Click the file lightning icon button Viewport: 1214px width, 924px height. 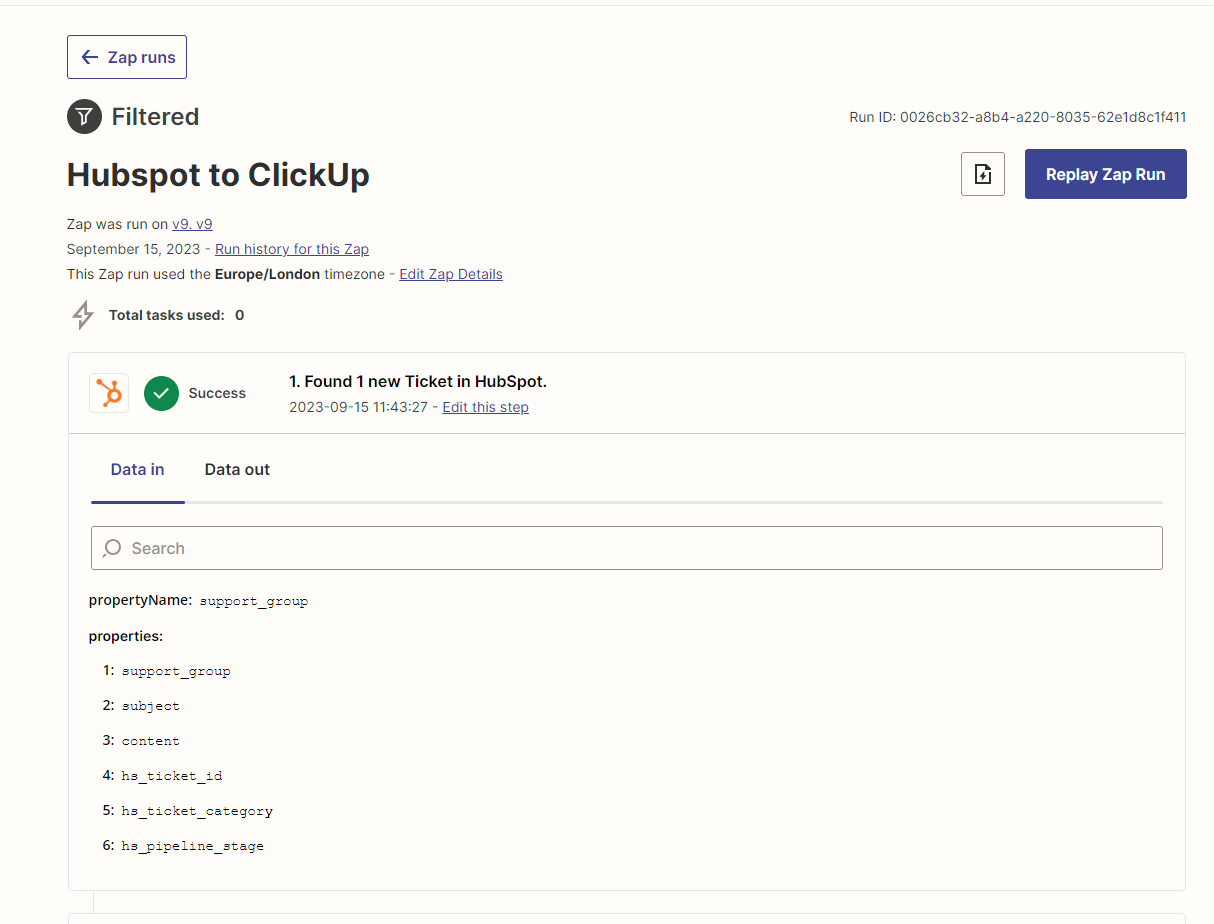point(982,174)
